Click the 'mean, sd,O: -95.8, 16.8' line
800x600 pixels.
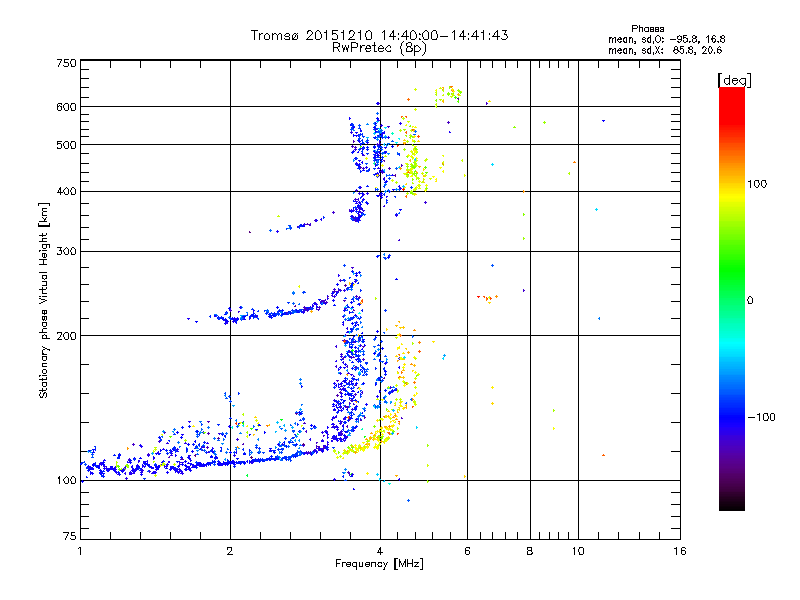[666, 39]
